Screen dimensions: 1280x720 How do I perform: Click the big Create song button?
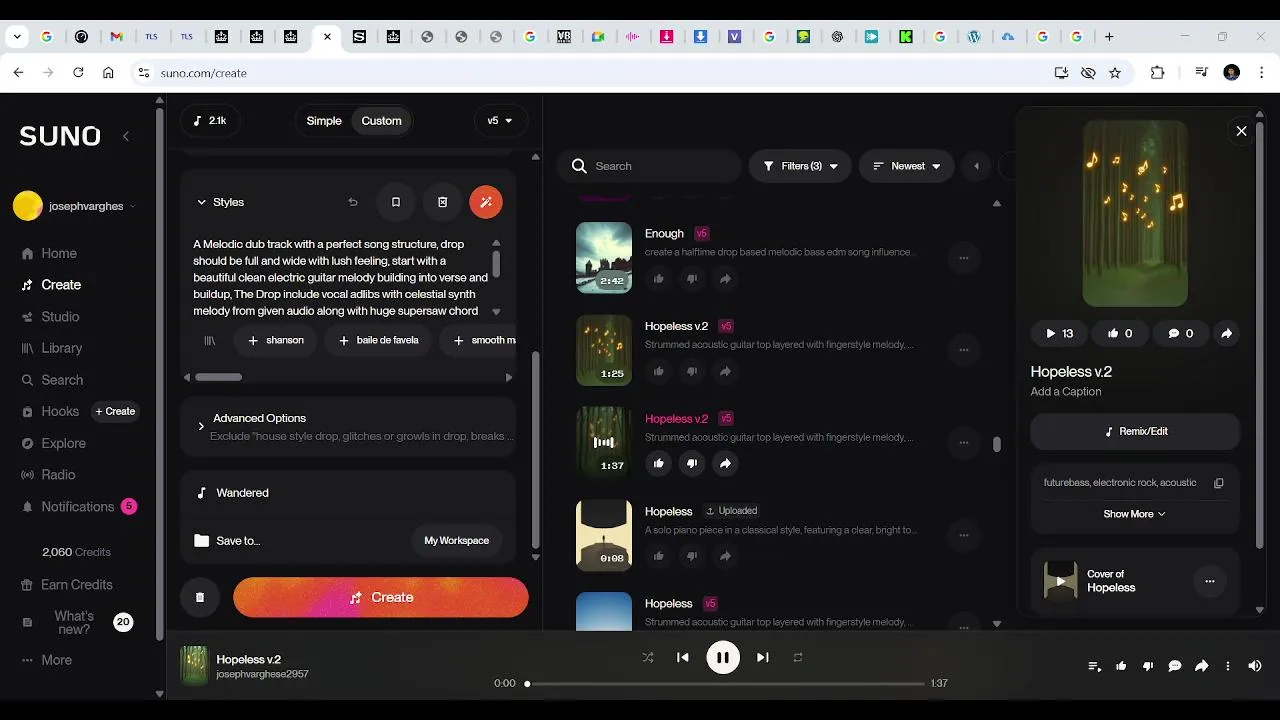click(381, 597)
